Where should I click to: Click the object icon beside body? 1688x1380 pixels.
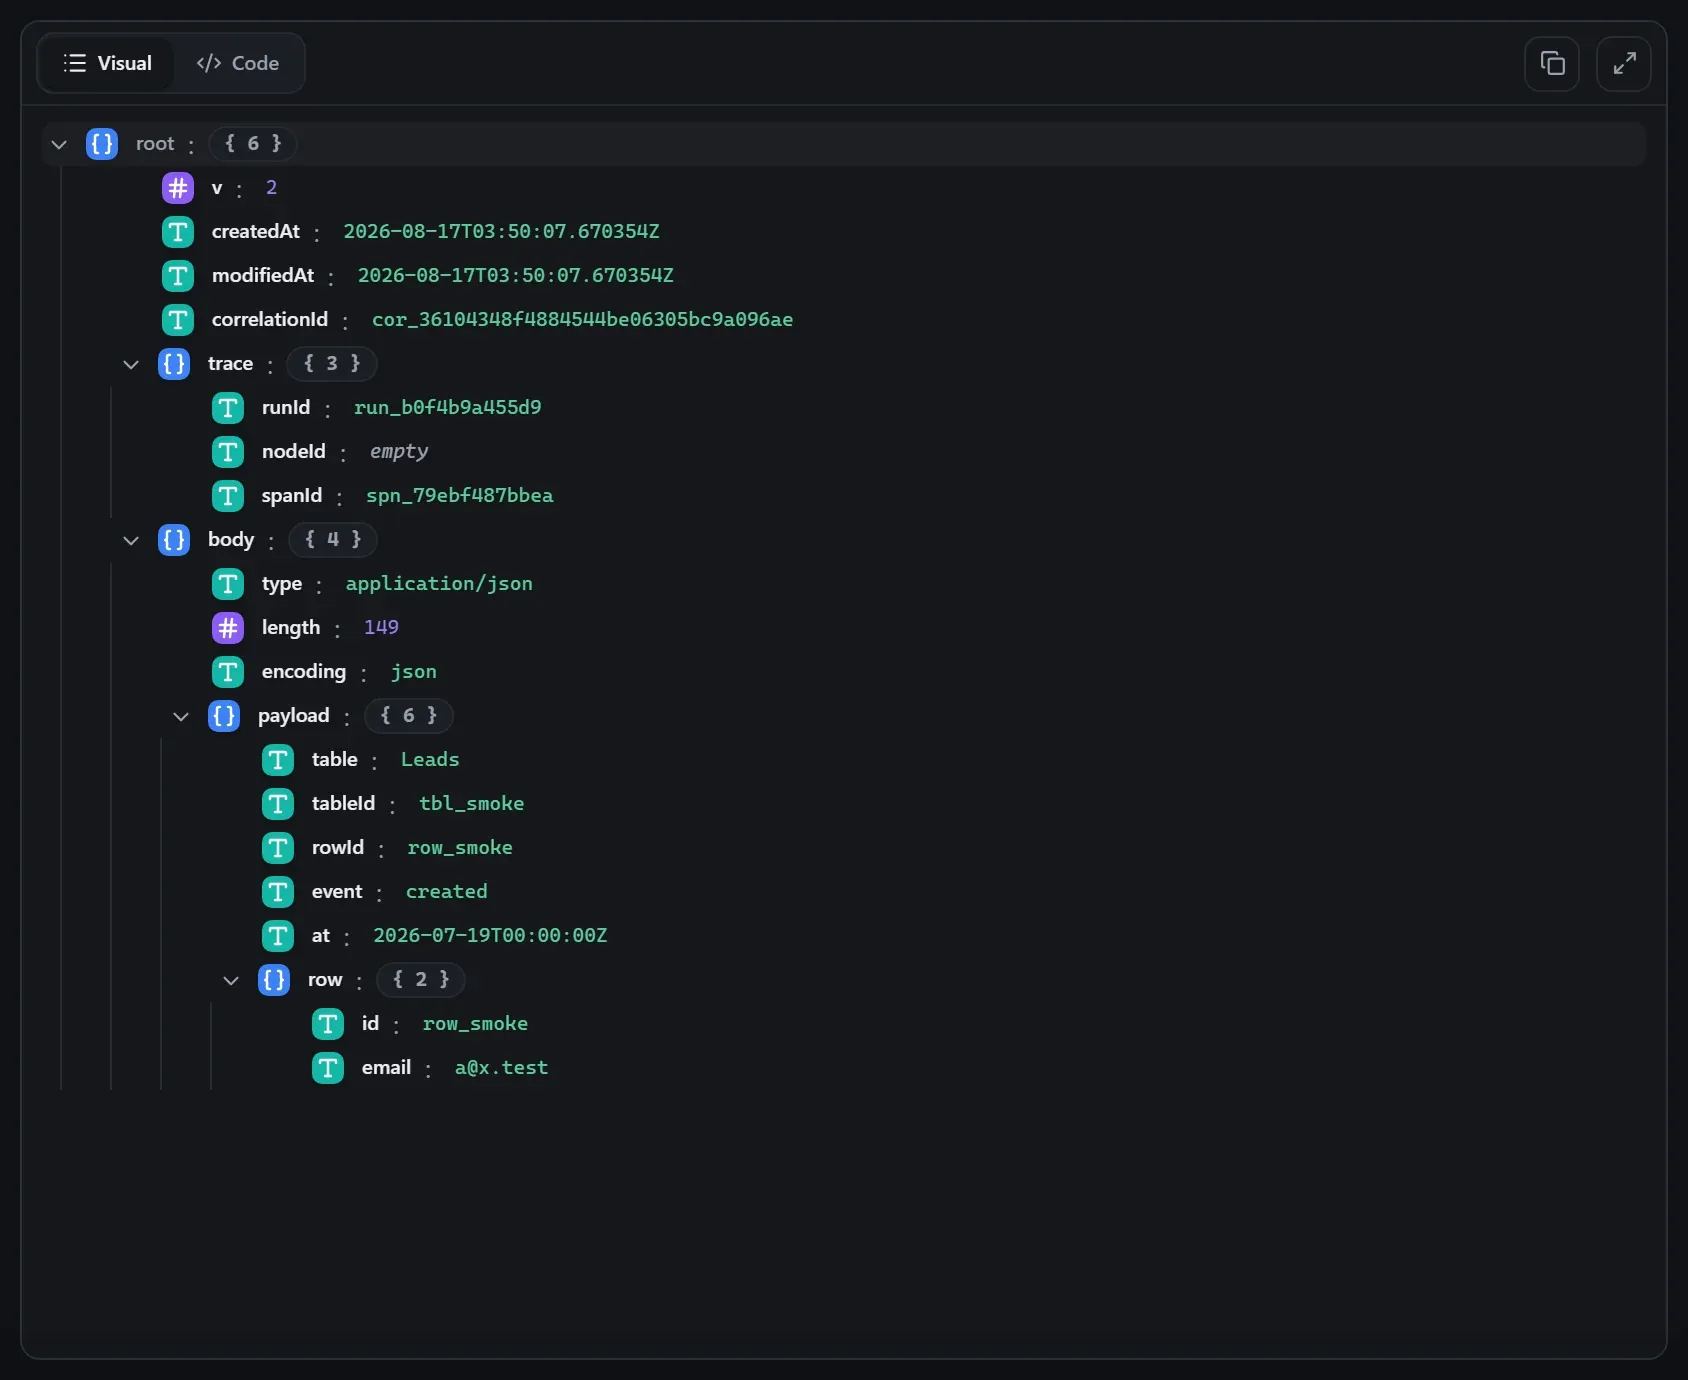point(174,540)
